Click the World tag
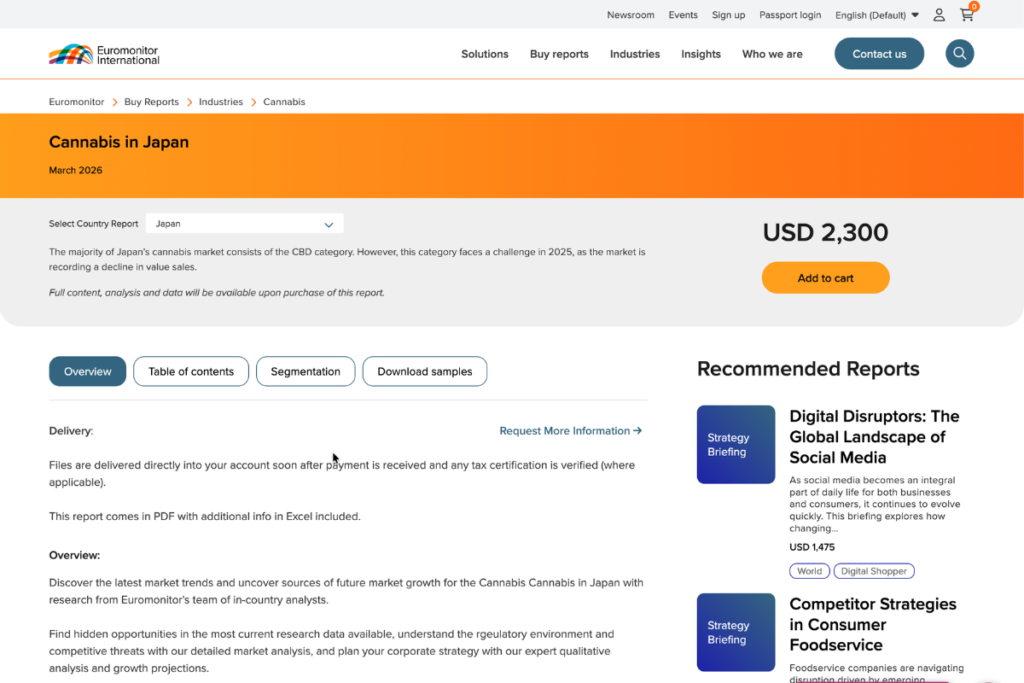 [x=809, y=571]
